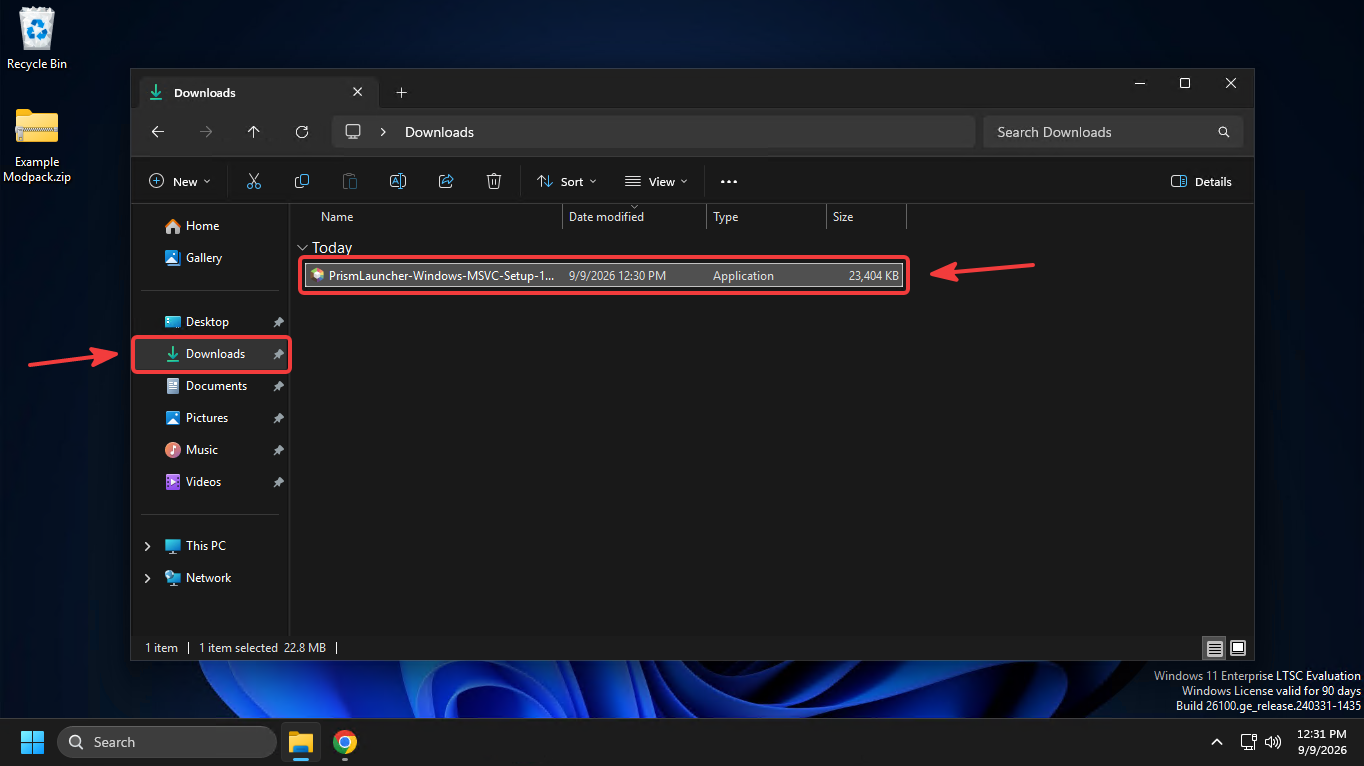Viewport: 1364px width, 766px height.
Task: Close the Downloads tab
Action: [x=358, y=92]
